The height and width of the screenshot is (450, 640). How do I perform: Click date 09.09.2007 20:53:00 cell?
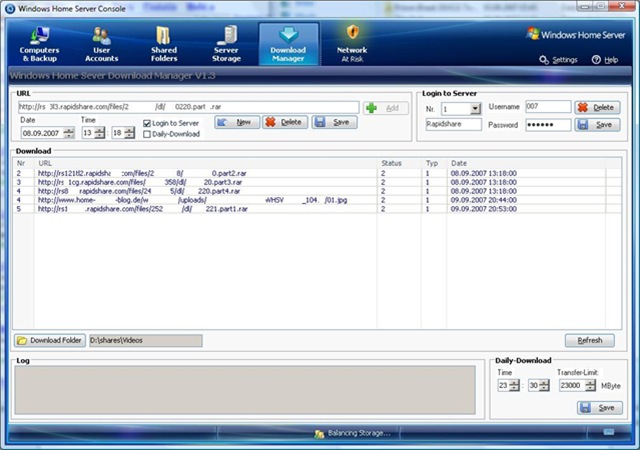click(484, 209)
